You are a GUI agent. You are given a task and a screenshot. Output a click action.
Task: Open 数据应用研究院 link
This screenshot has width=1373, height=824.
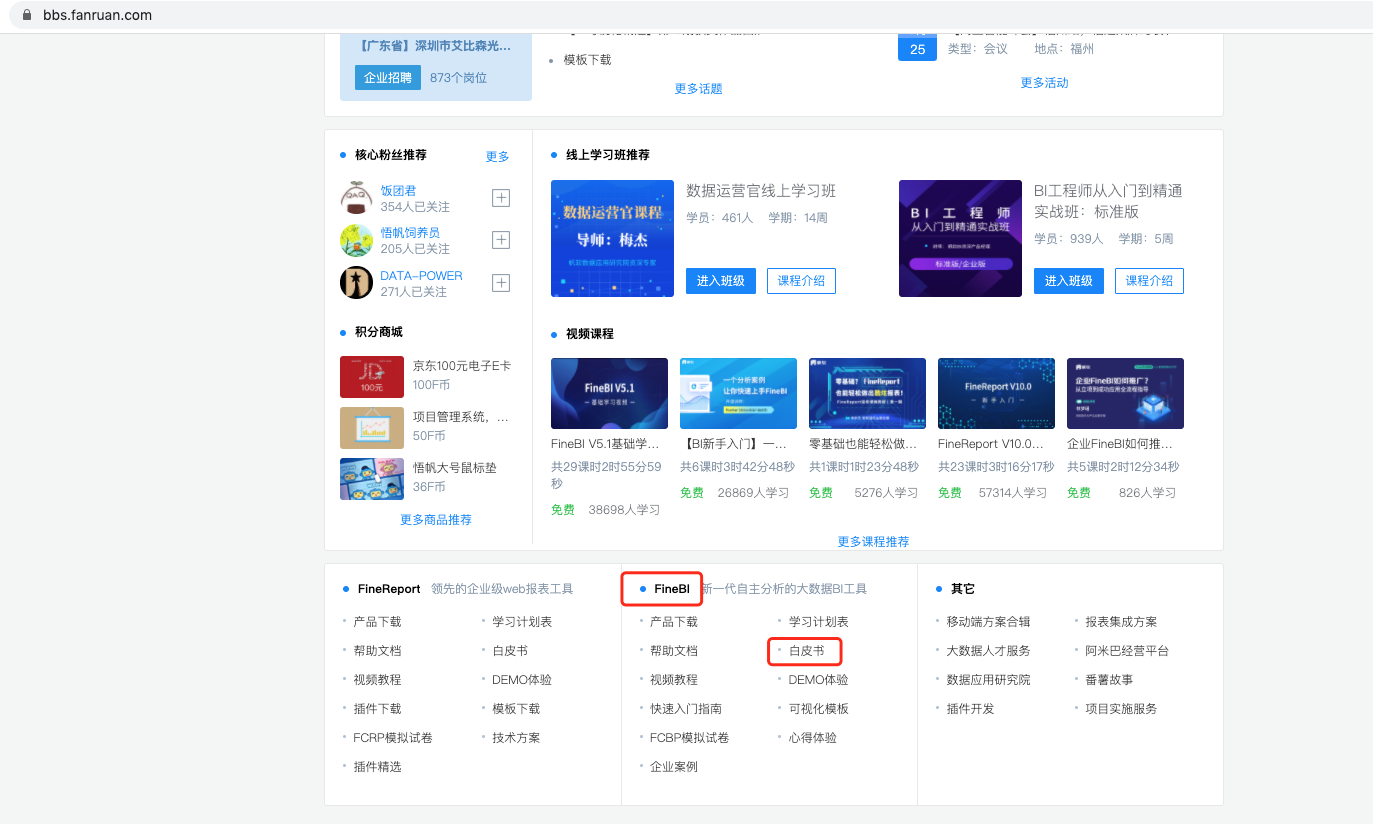click(x=989, y=680)
